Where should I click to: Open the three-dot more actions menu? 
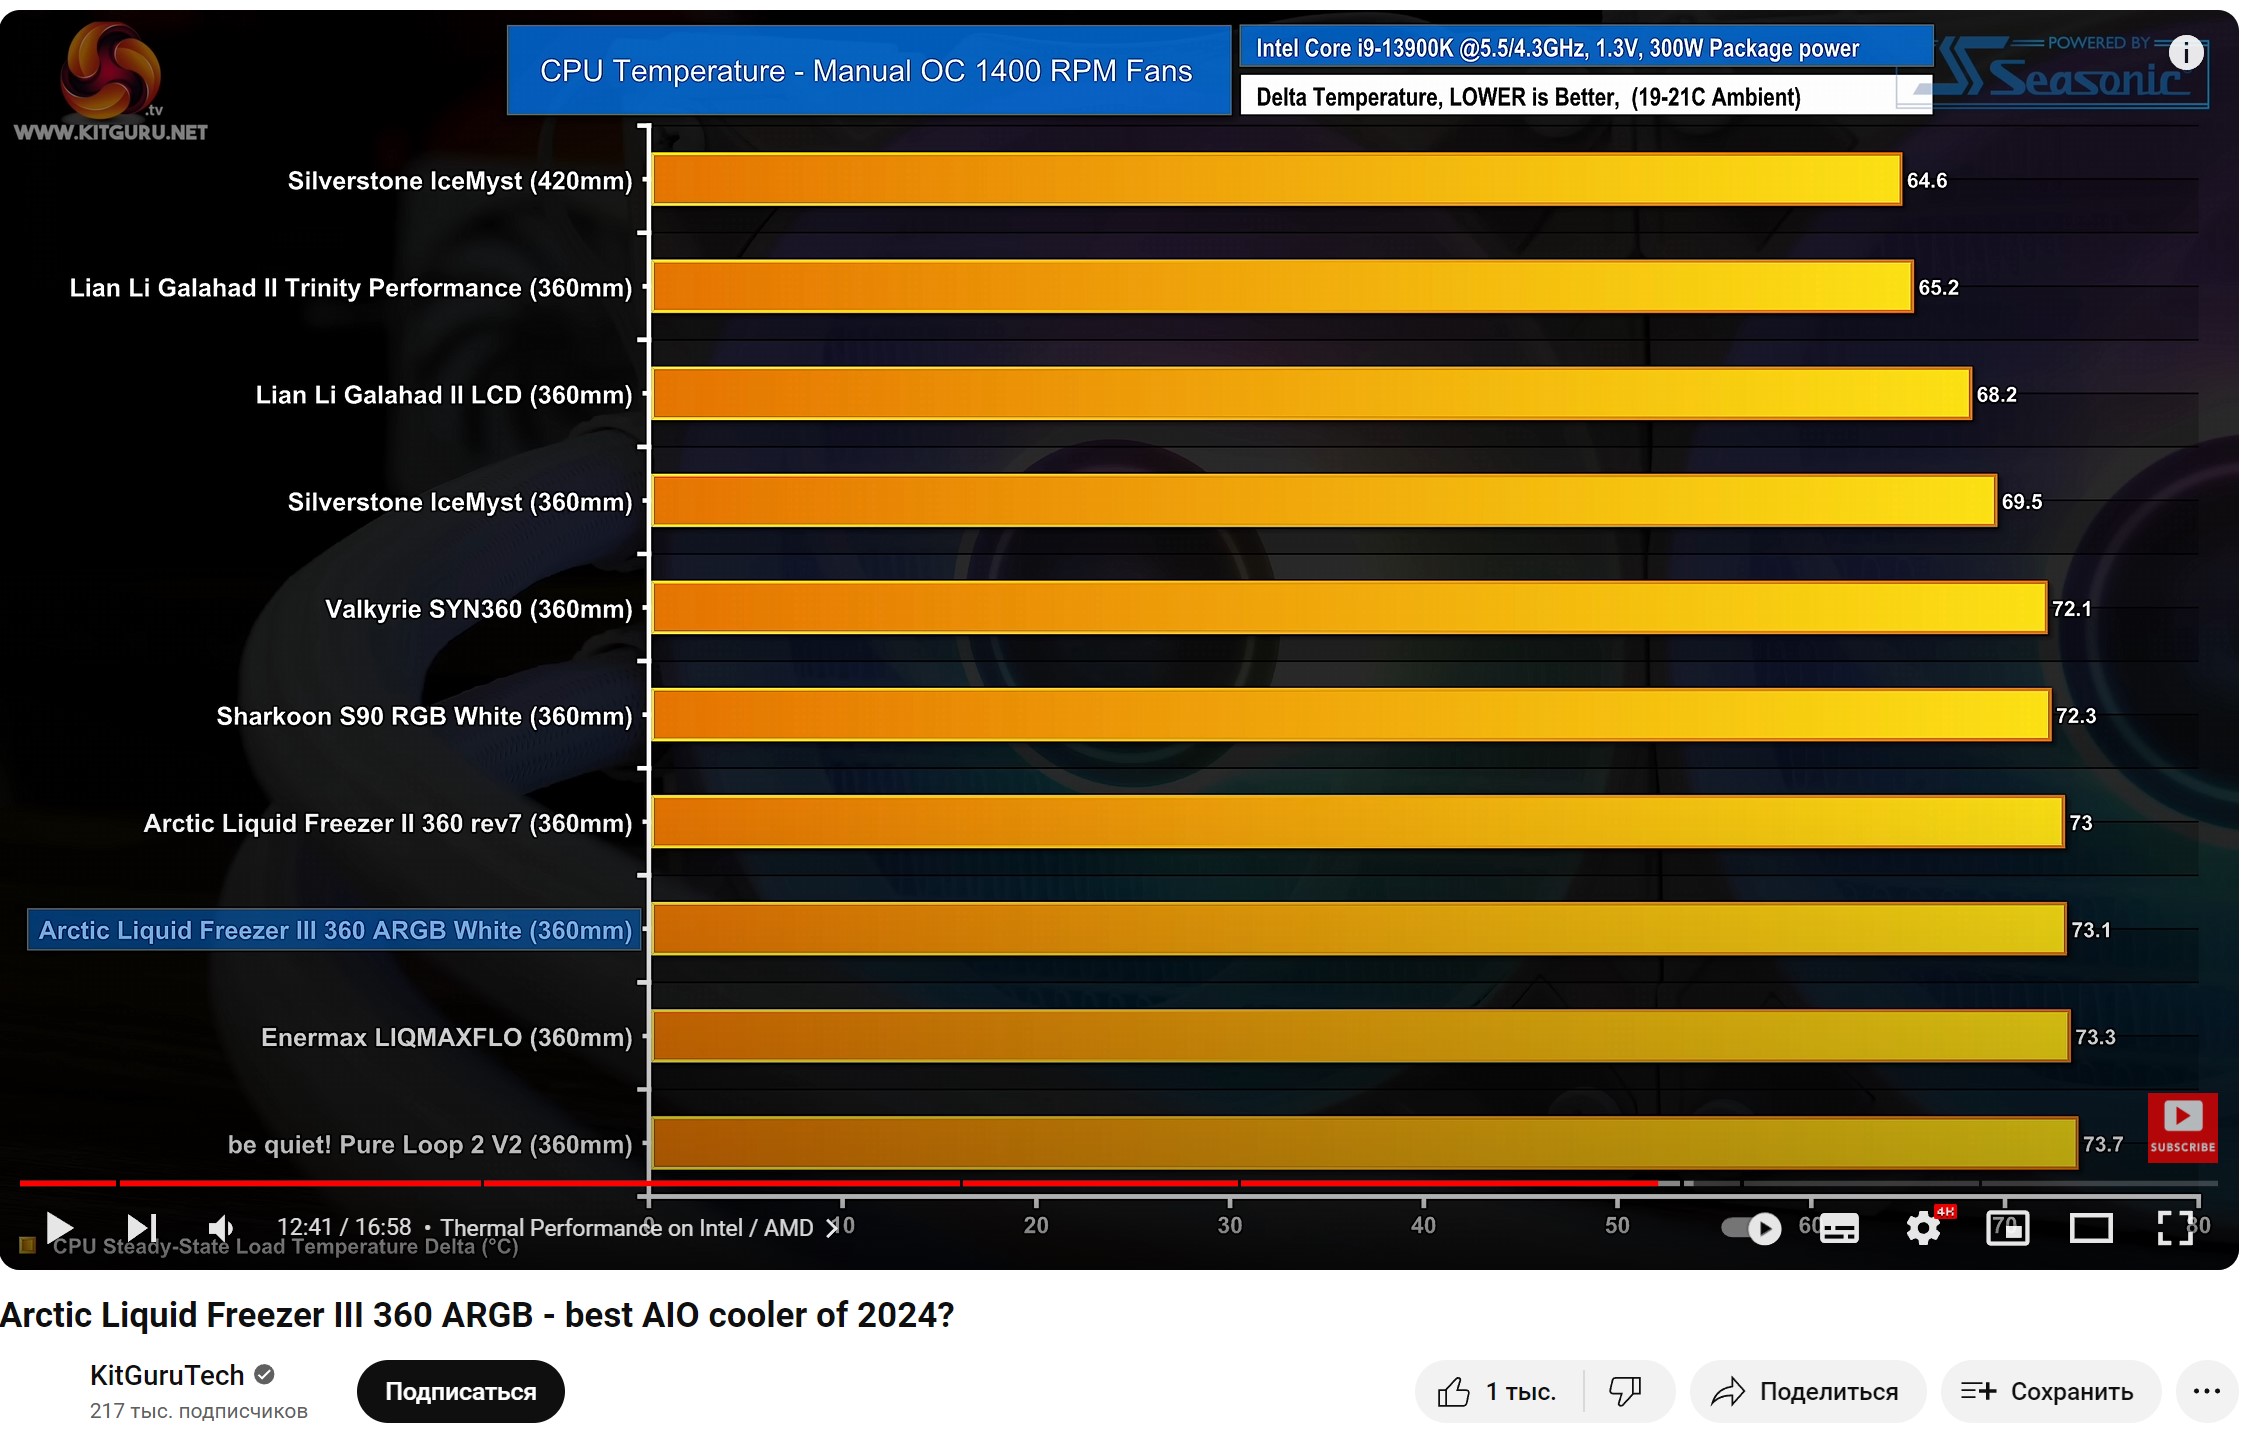click(2206, 1391)
